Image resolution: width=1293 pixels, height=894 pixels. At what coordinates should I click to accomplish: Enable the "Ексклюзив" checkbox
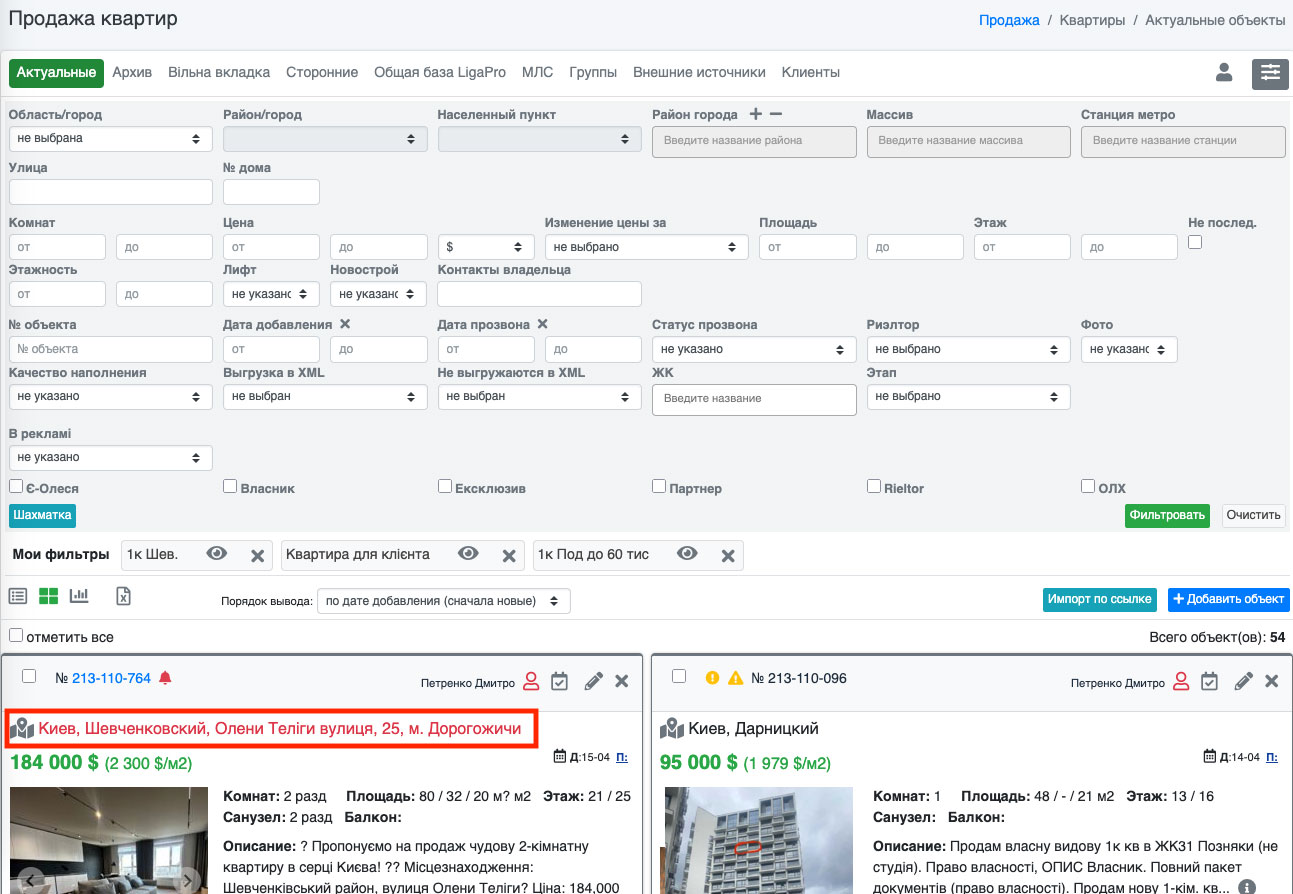click(445, 486)
